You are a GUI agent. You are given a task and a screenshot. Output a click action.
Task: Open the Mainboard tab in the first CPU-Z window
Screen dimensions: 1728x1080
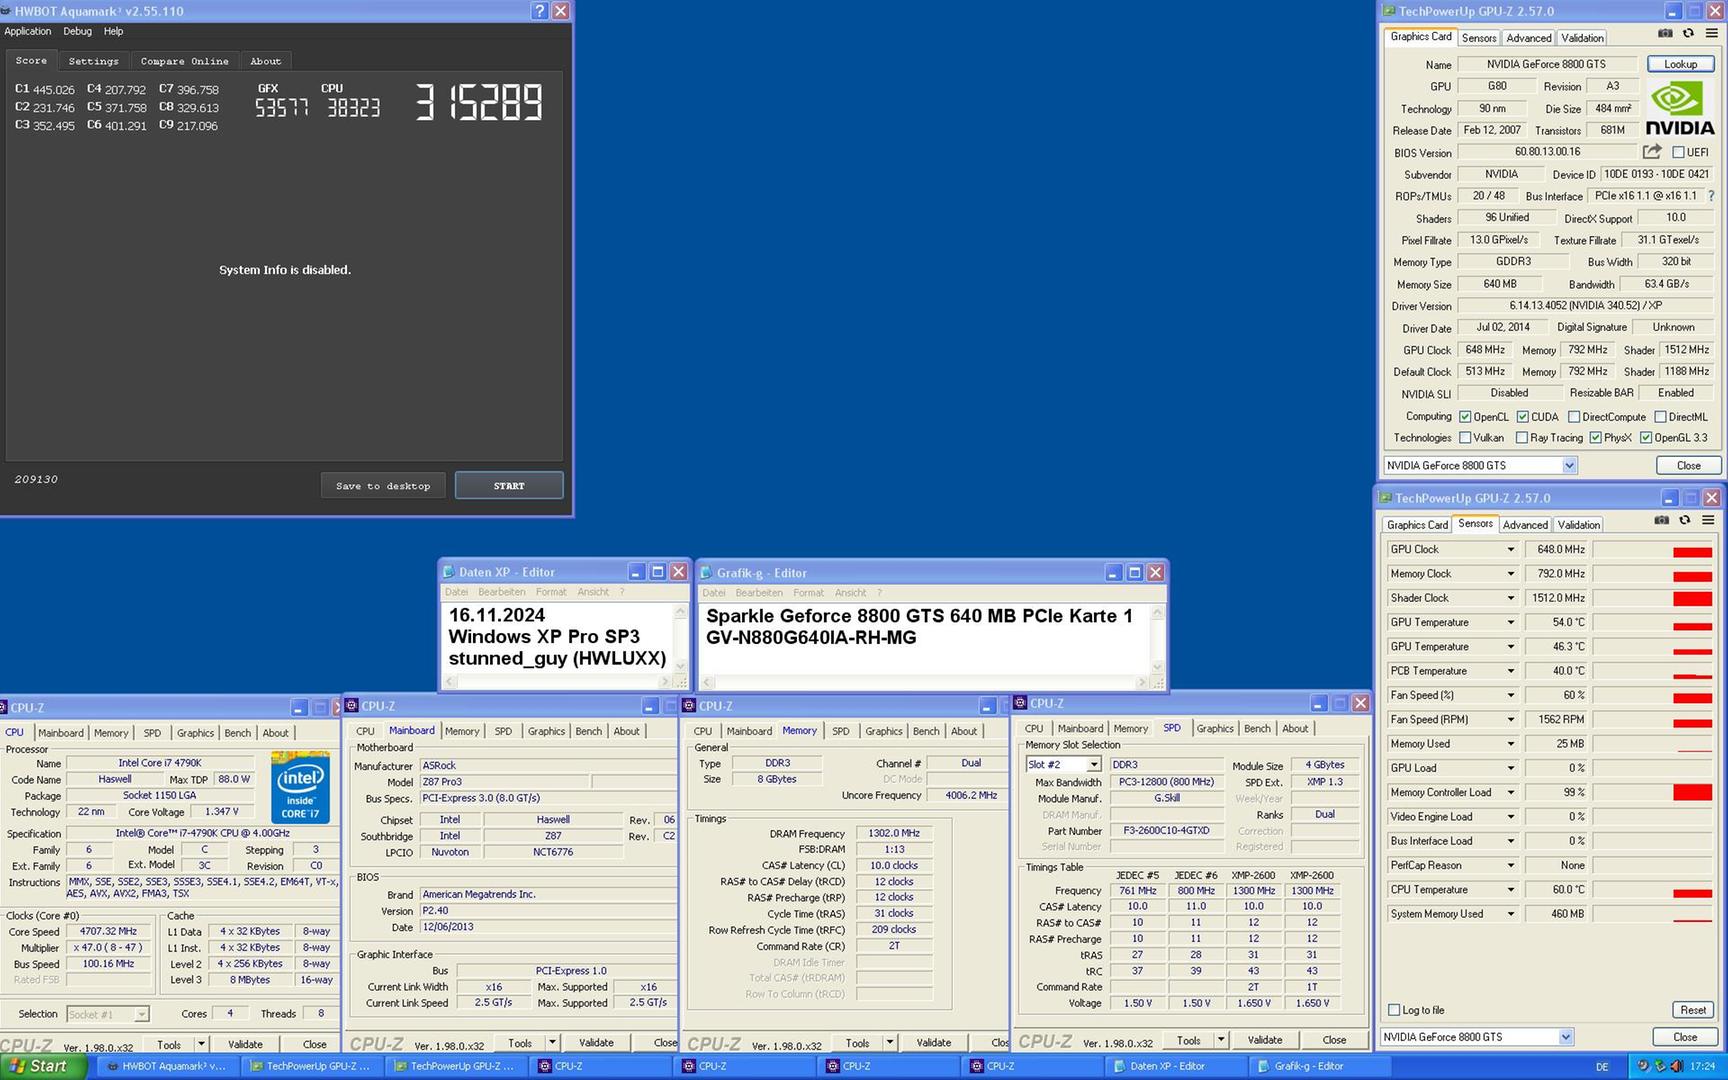[61, 733]
